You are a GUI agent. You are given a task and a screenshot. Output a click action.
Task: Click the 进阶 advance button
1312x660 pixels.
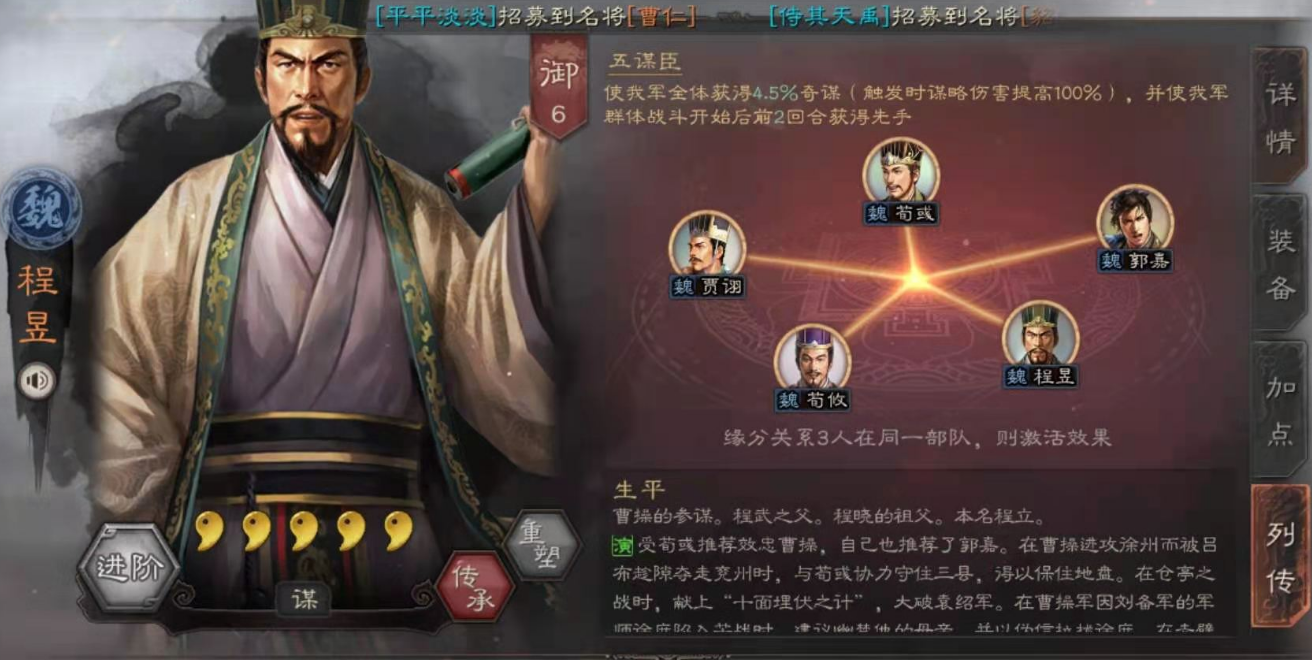coord(128,567)
